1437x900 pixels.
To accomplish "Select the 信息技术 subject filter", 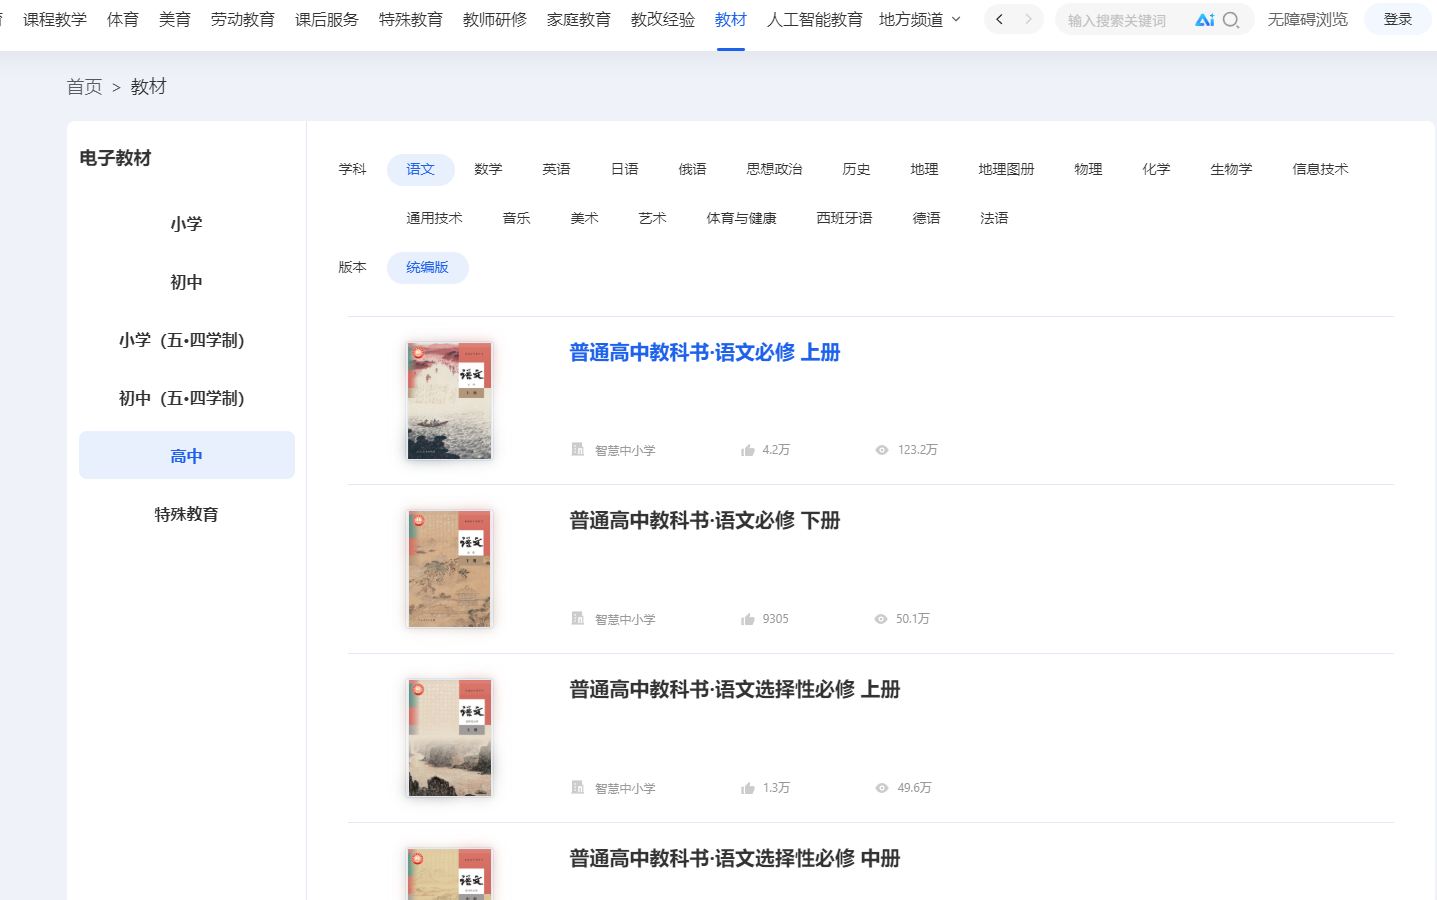I will point(1321,170).
